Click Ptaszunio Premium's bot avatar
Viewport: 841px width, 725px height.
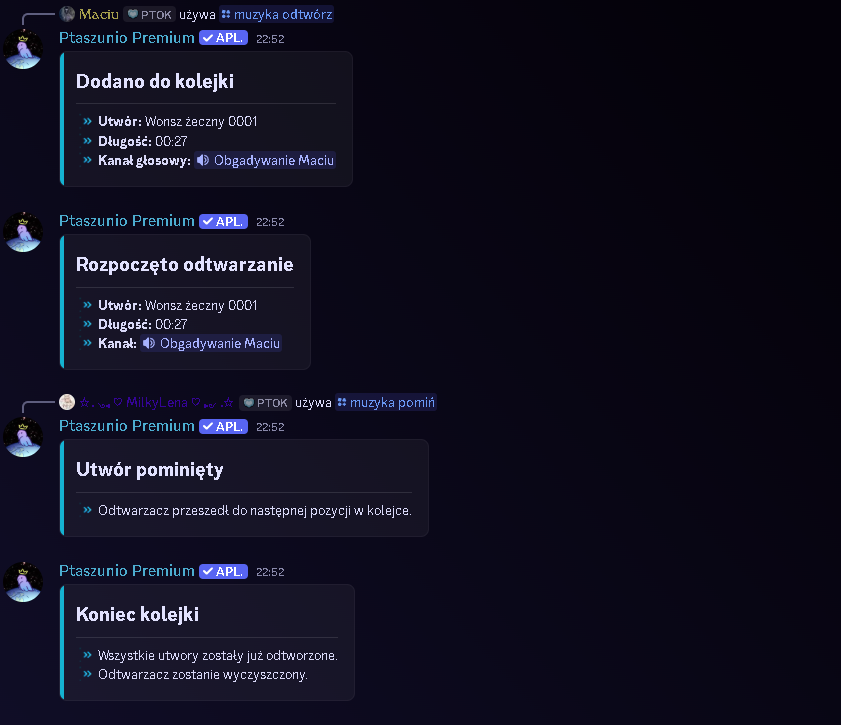(22, 46)
